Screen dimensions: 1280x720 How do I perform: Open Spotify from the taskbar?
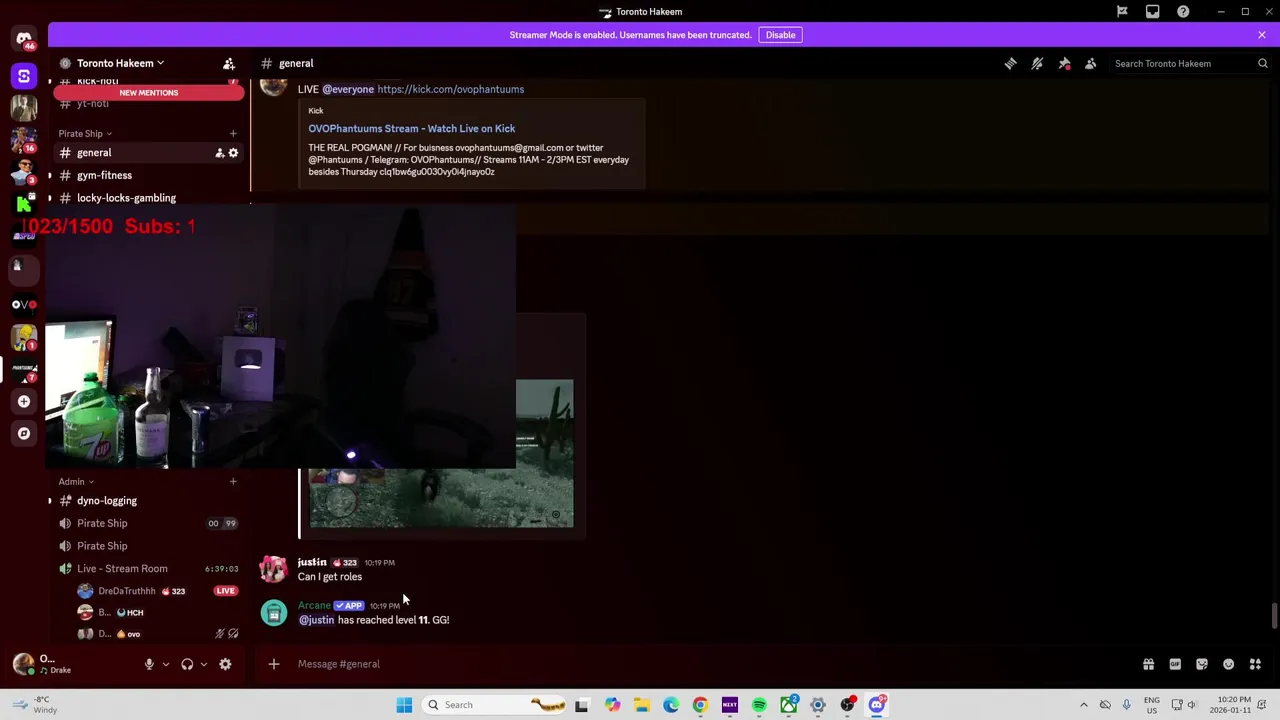pyautogui.click(x=759, y=705)
